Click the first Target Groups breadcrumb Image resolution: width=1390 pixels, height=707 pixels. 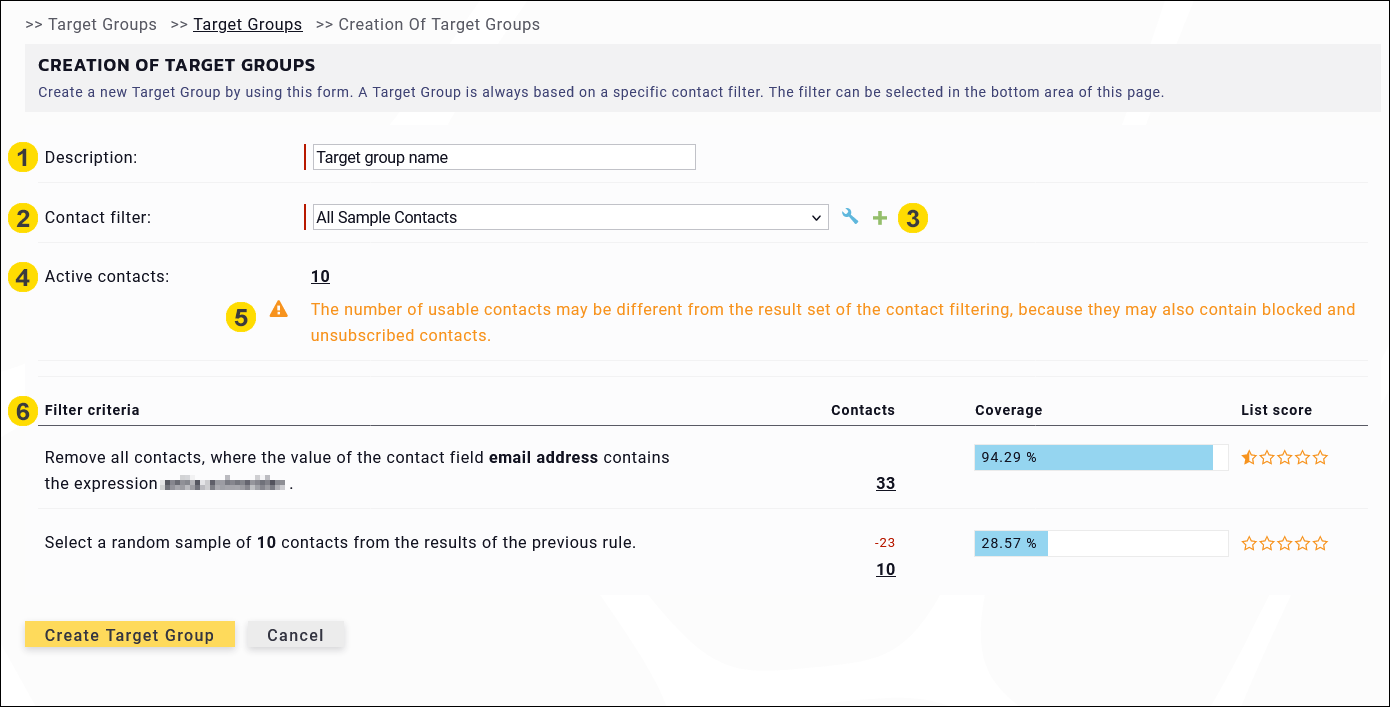103,24
